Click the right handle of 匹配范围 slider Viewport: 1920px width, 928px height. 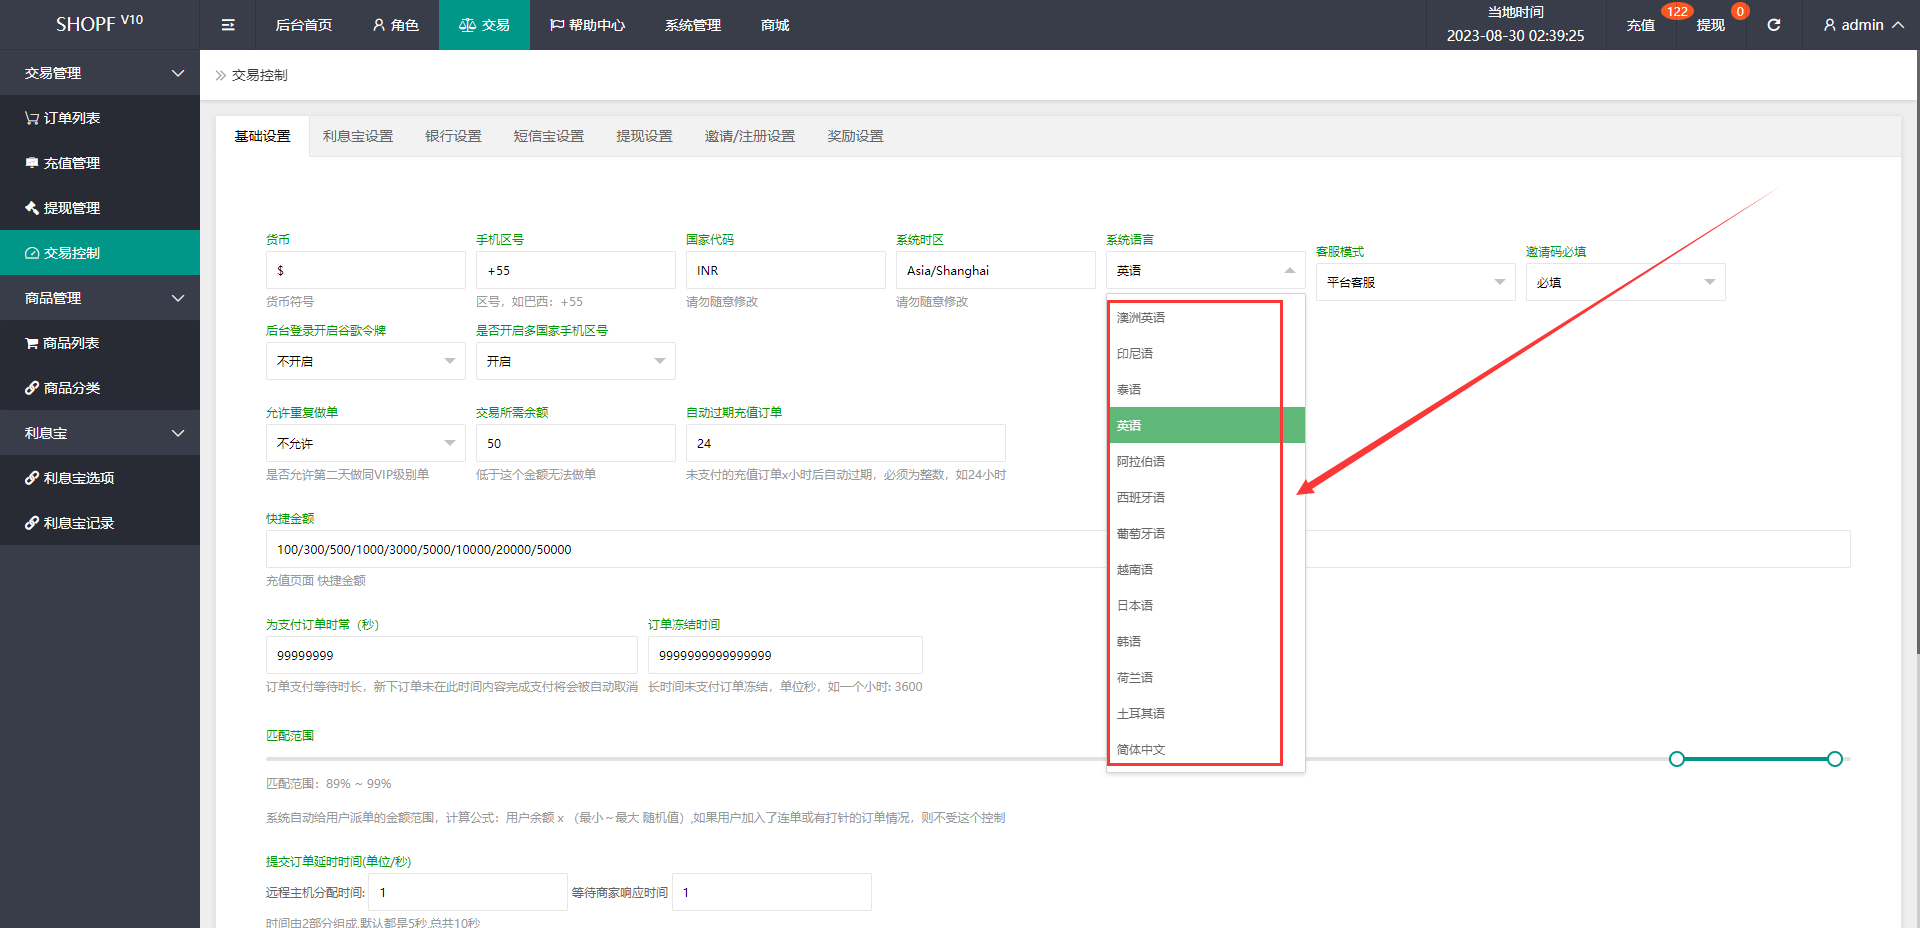1835,759
